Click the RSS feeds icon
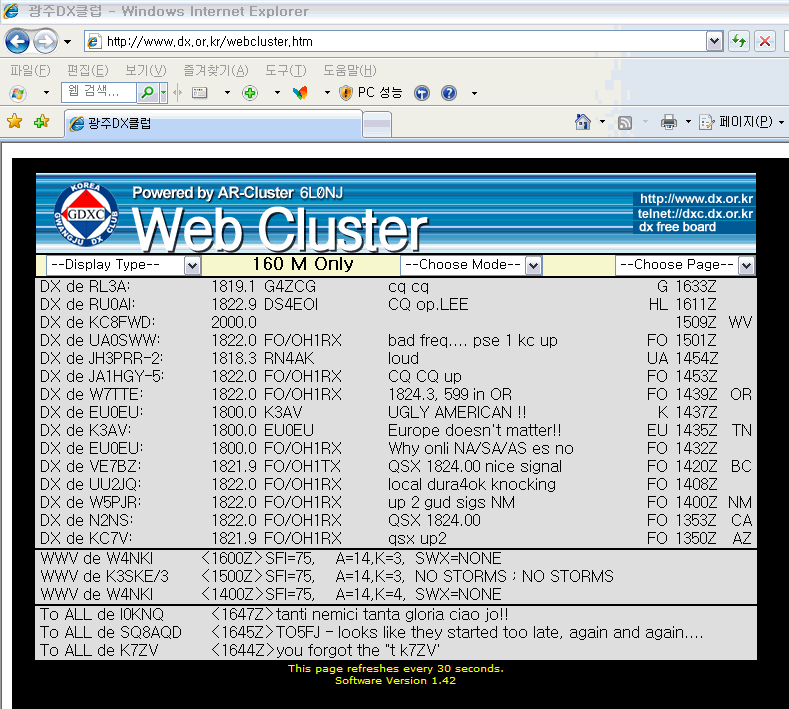789x709 pixels. click(624, 122)
